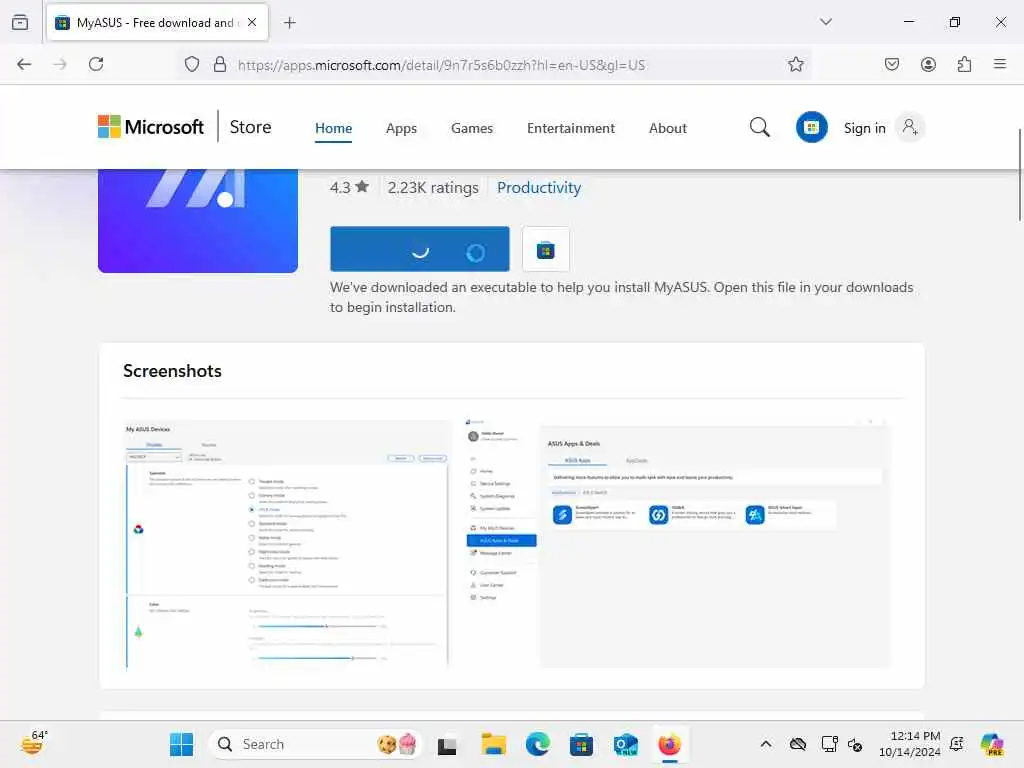Click the Firefox back arrow button

pyautogui.click(x=24, y=64)
